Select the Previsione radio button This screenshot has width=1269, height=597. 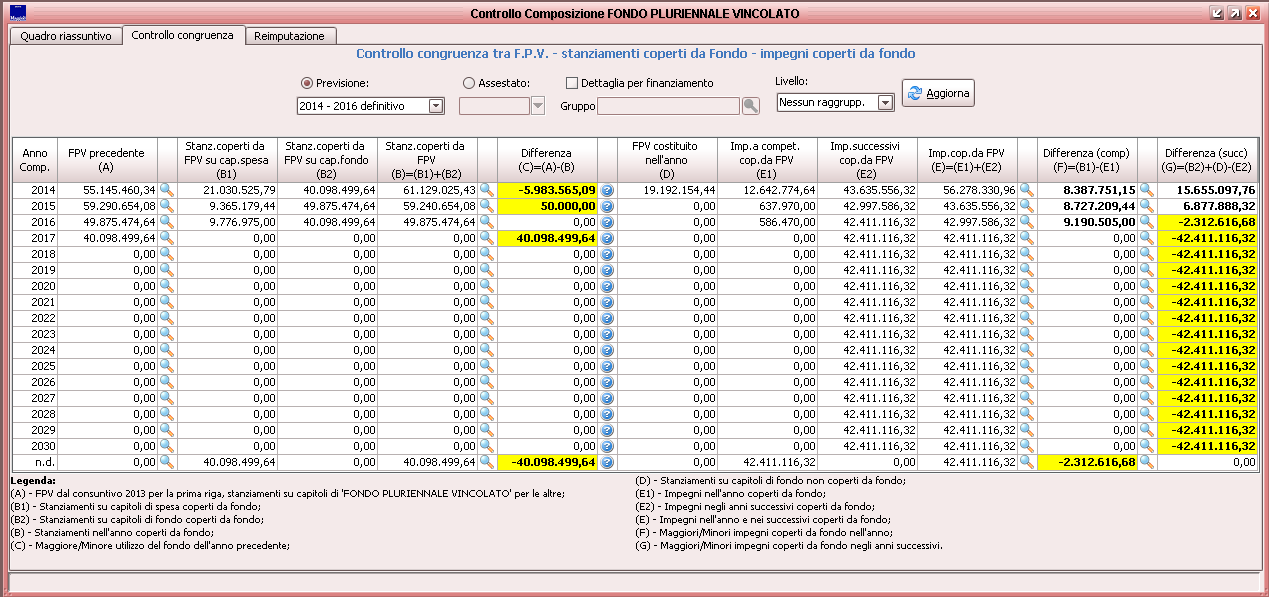pyautogui.click(x=307, y=83)
